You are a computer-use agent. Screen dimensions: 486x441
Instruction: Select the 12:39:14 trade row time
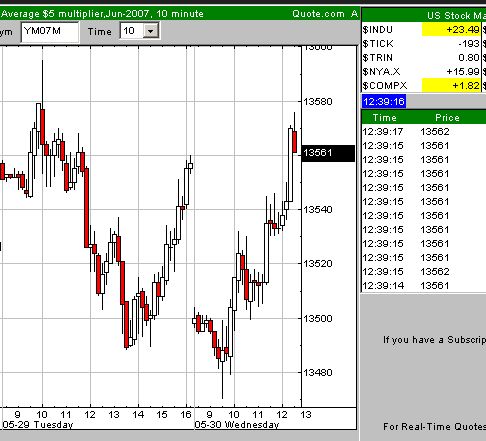point(383,286)
